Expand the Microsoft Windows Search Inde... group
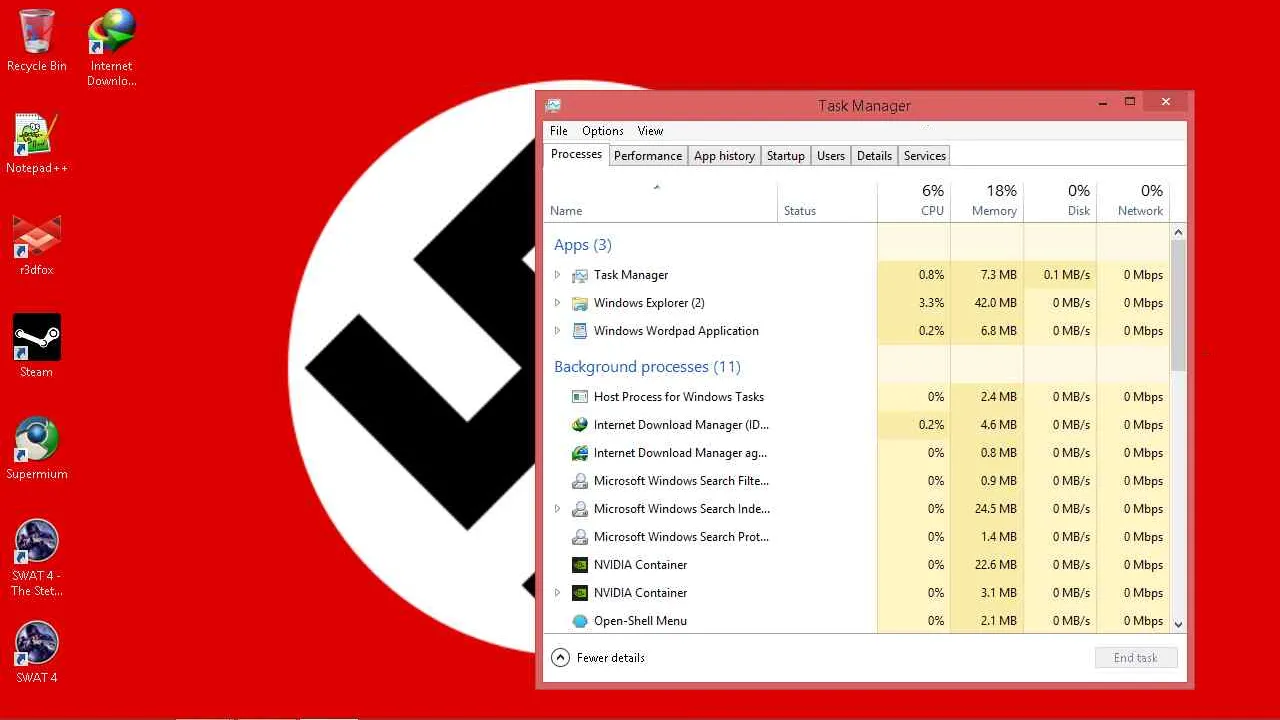 (558, 509)
